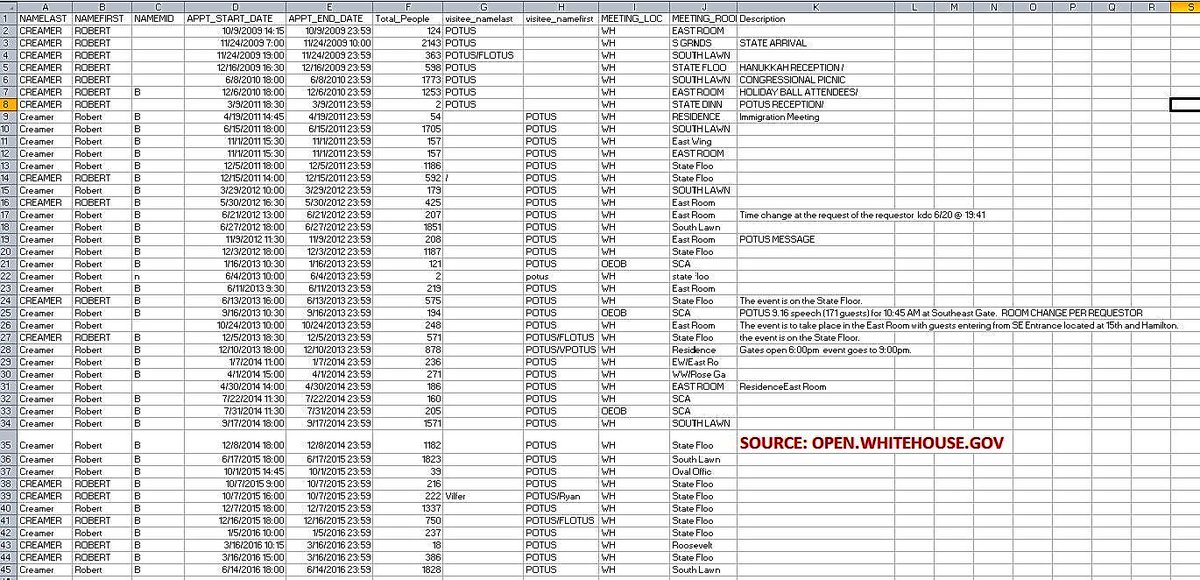Select the Villler visitee last name cell
This screenshot has height=580, width=1200.
[483, 496]
